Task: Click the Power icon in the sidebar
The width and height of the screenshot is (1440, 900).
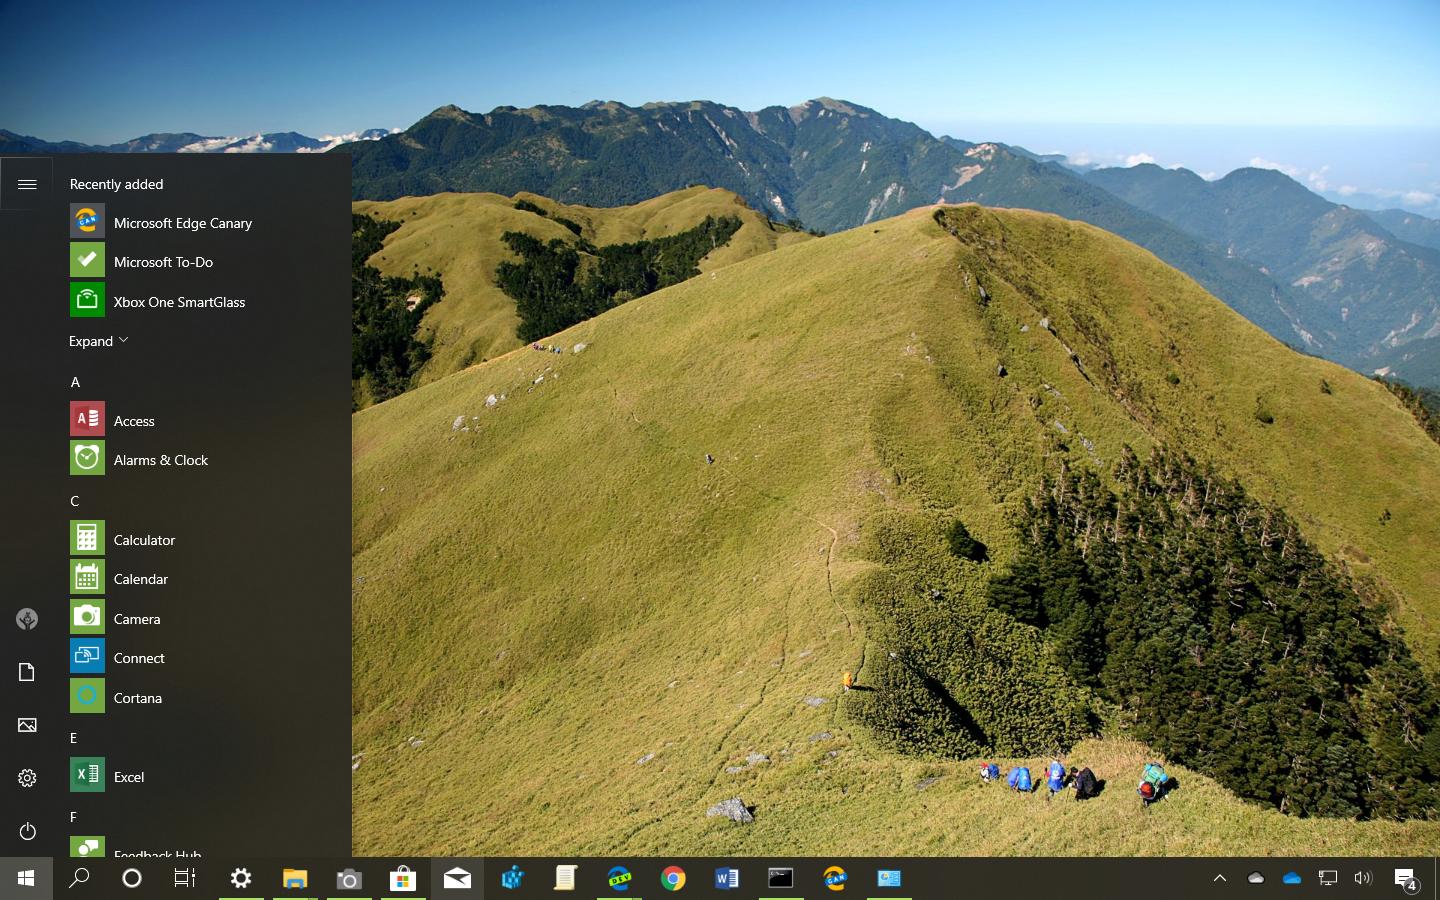Action: (x=27, y=831)
